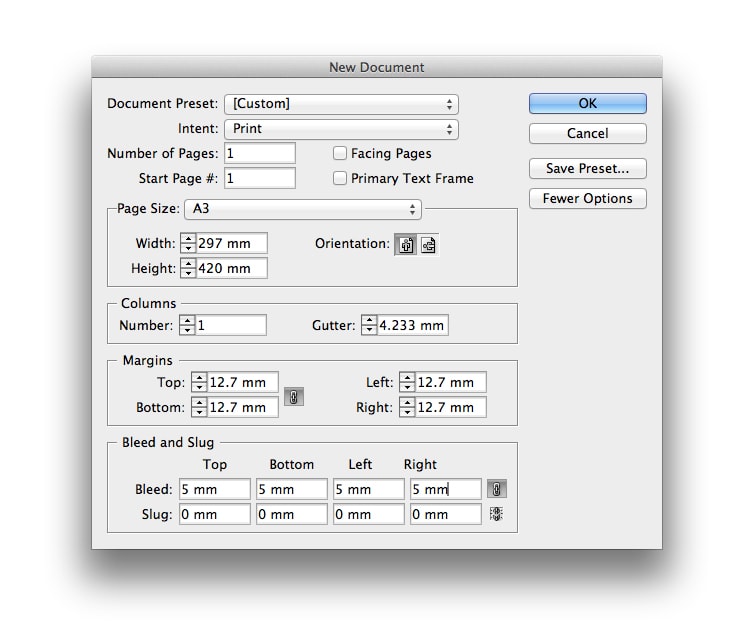Click the Right margin field

451,407
